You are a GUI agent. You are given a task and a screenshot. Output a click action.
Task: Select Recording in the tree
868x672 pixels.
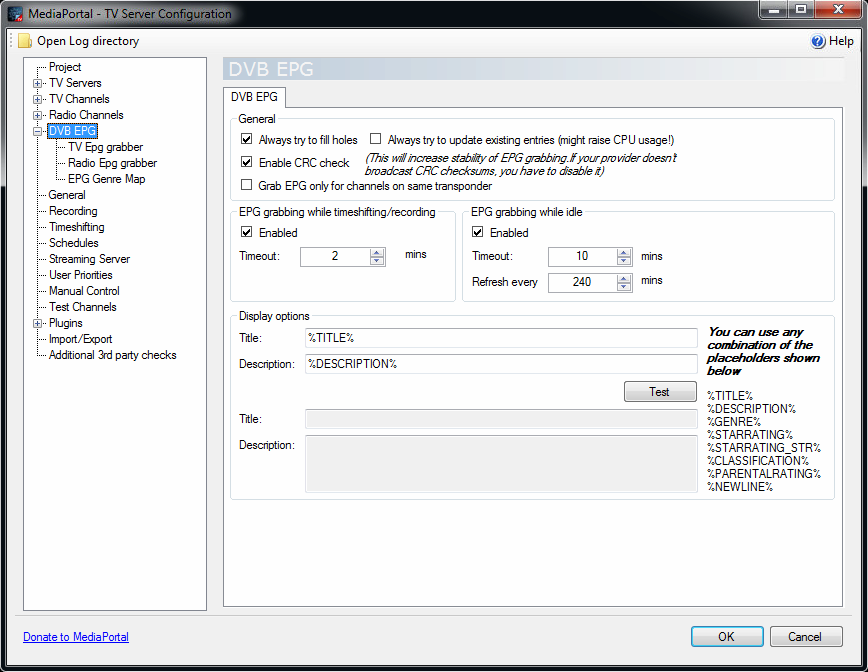point(73,211)
